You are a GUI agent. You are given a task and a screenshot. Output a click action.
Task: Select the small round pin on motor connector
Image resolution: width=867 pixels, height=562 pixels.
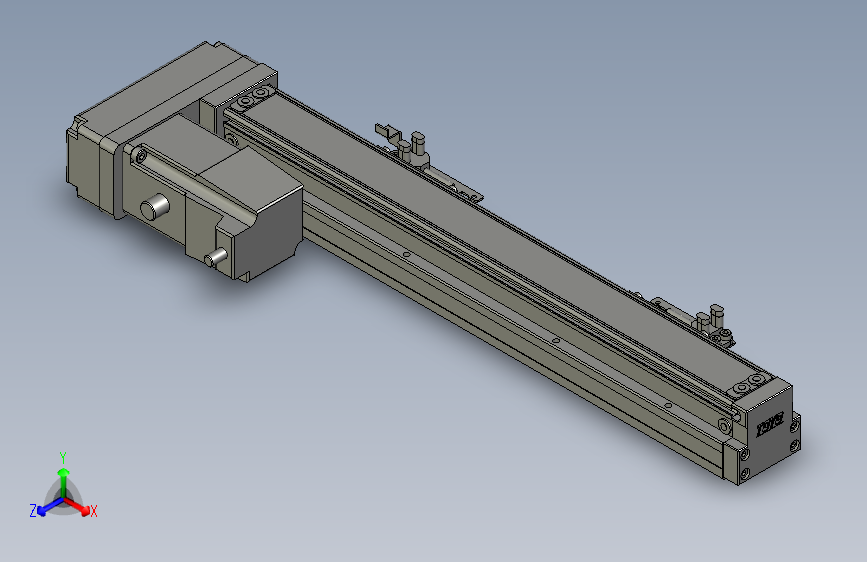click(x=216, y=257)
